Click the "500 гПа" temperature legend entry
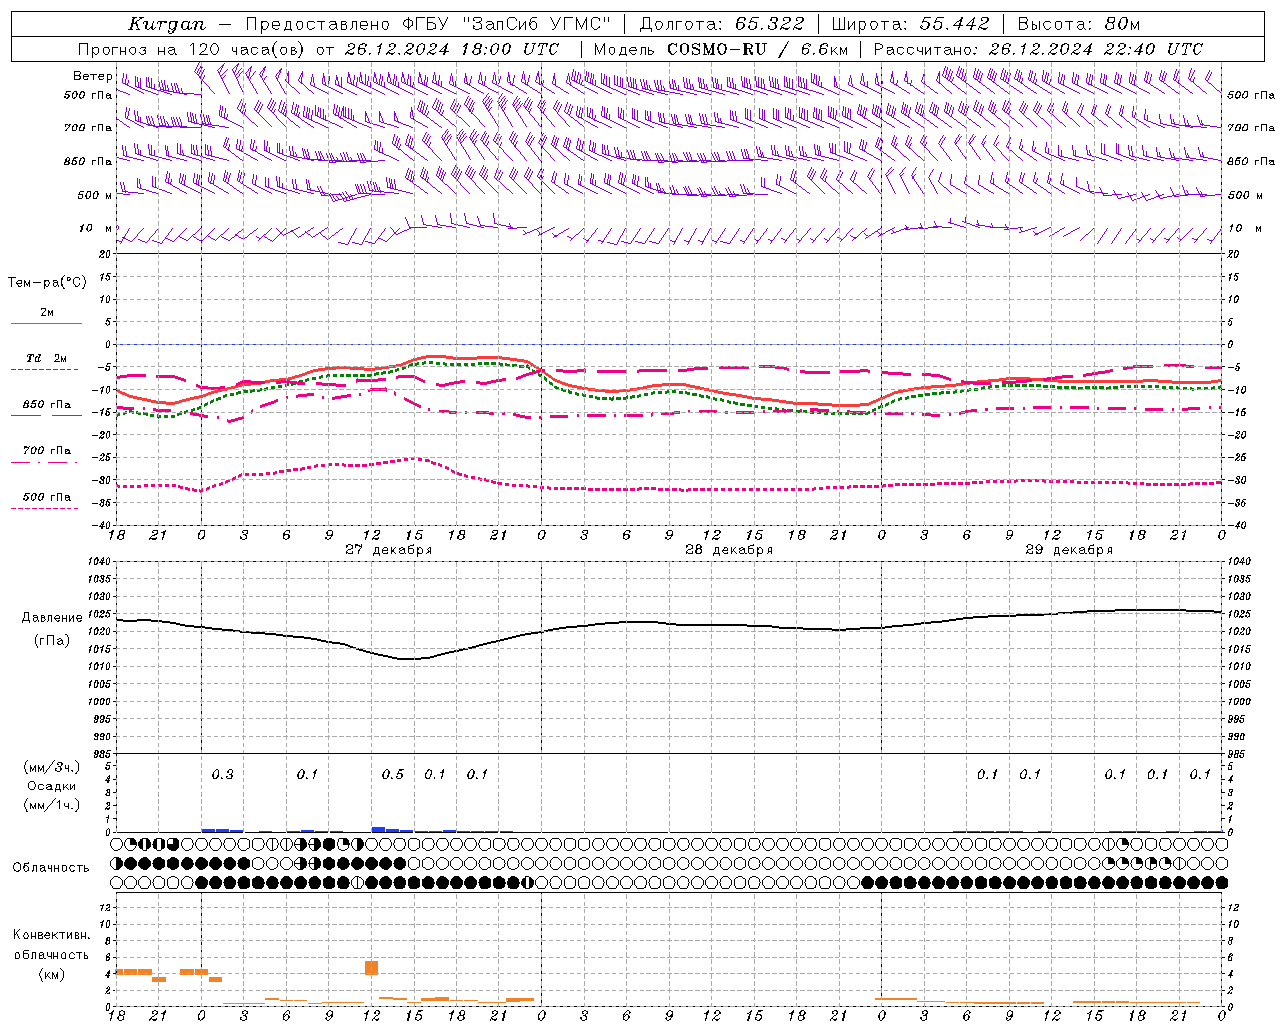 click(x=47, y=497)
